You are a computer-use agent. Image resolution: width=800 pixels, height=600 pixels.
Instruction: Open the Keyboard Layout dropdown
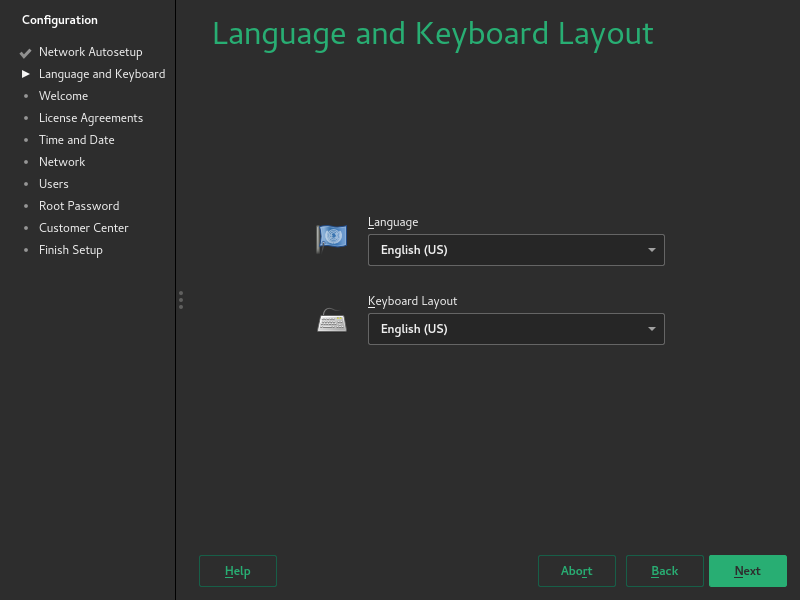point(516,329)
